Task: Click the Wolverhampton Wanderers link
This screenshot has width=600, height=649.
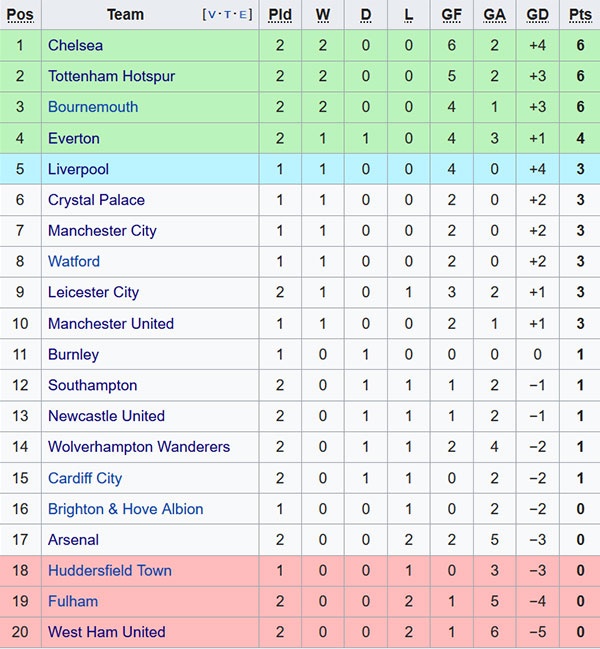Action: tap(139, 447)
